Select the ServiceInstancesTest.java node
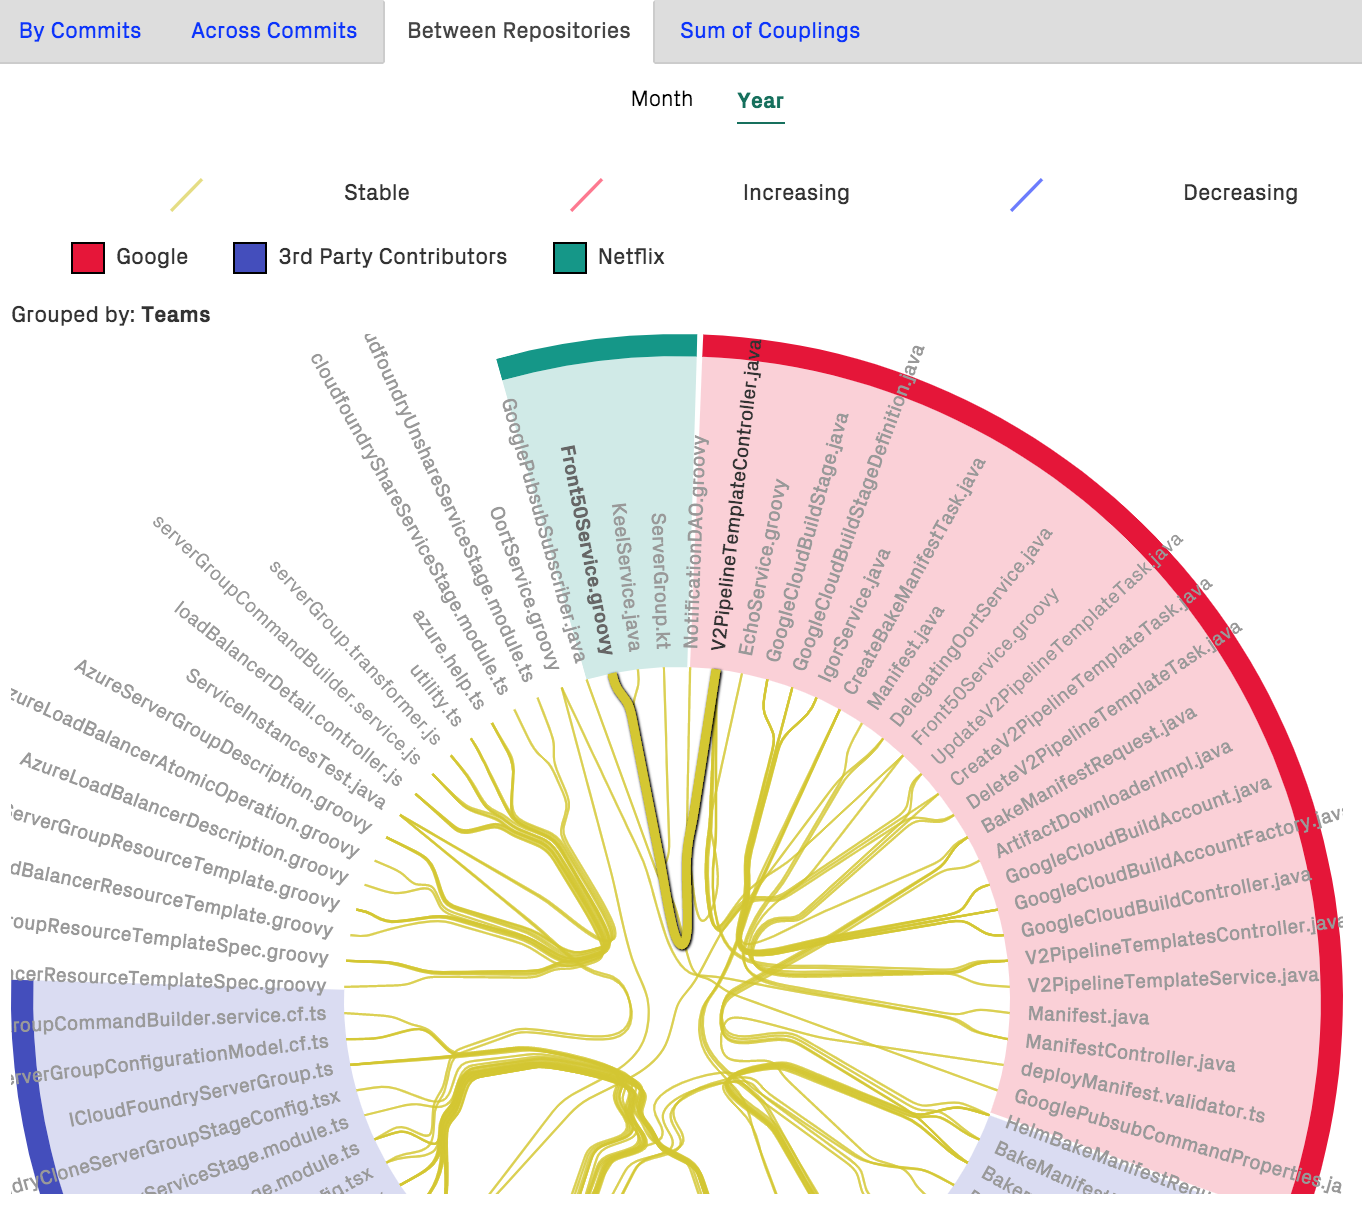This screenshot has height=1205, width=1362. (286, 739)
